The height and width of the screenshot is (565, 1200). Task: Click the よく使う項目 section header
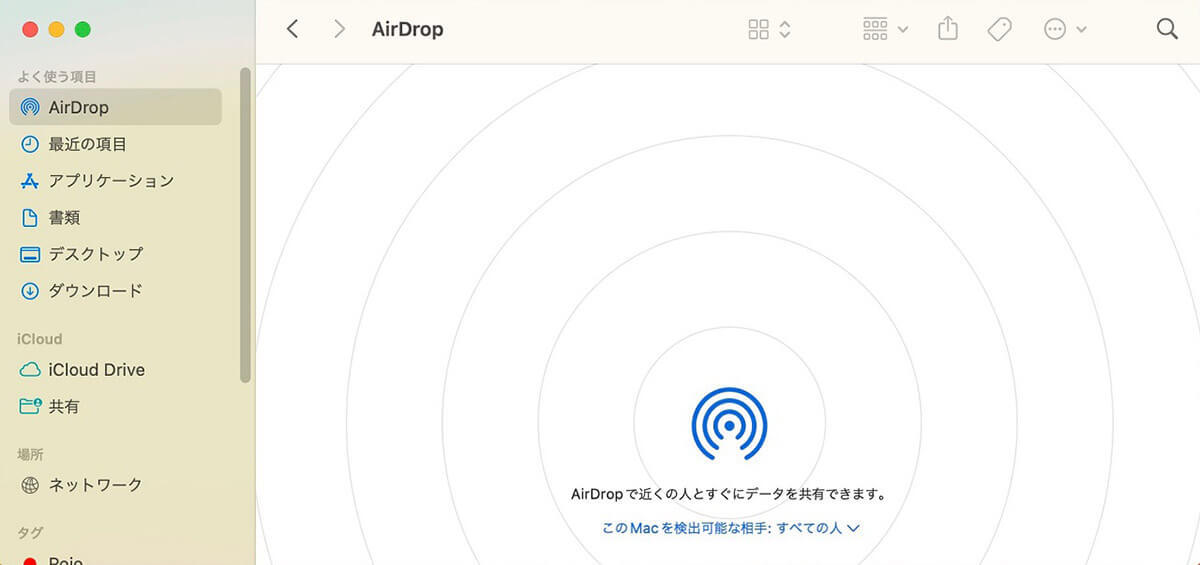tap(57, 77)
